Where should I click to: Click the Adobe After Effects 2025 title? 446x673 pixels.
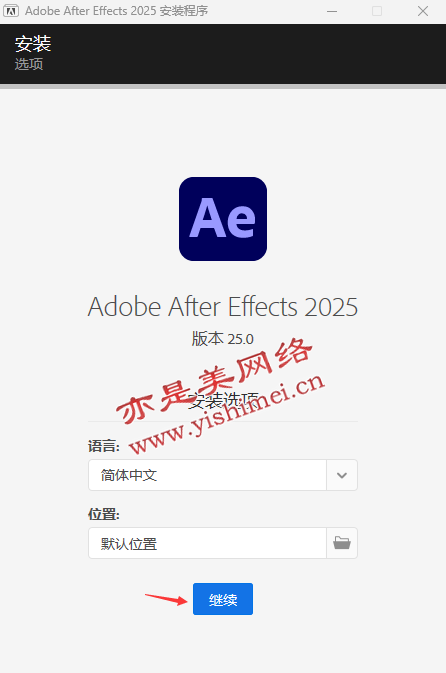click(x=223, y=307)
